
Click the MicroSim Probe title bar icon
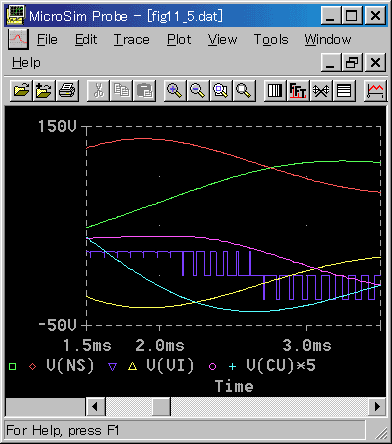click(16, 15)
